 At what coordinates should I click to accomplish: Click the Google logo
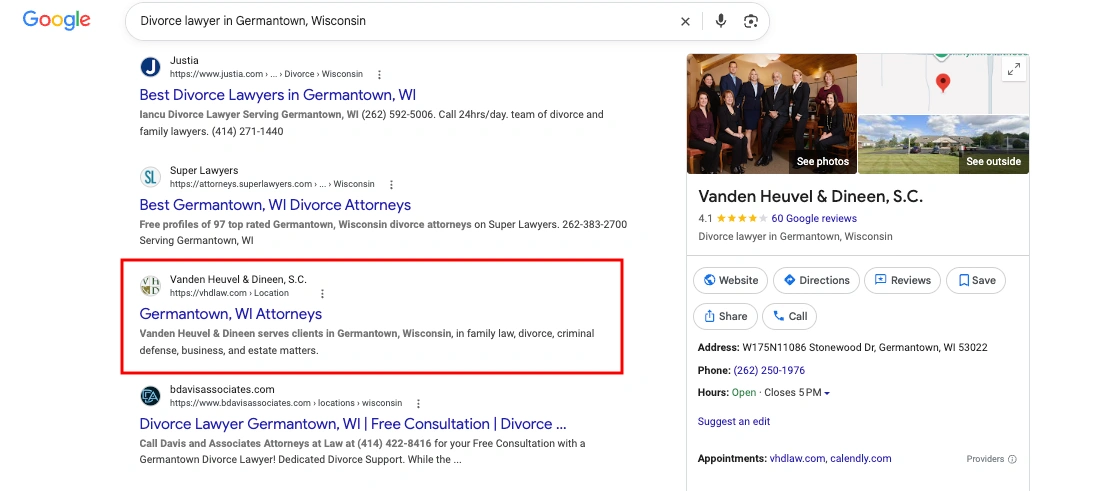click(57, 20)
